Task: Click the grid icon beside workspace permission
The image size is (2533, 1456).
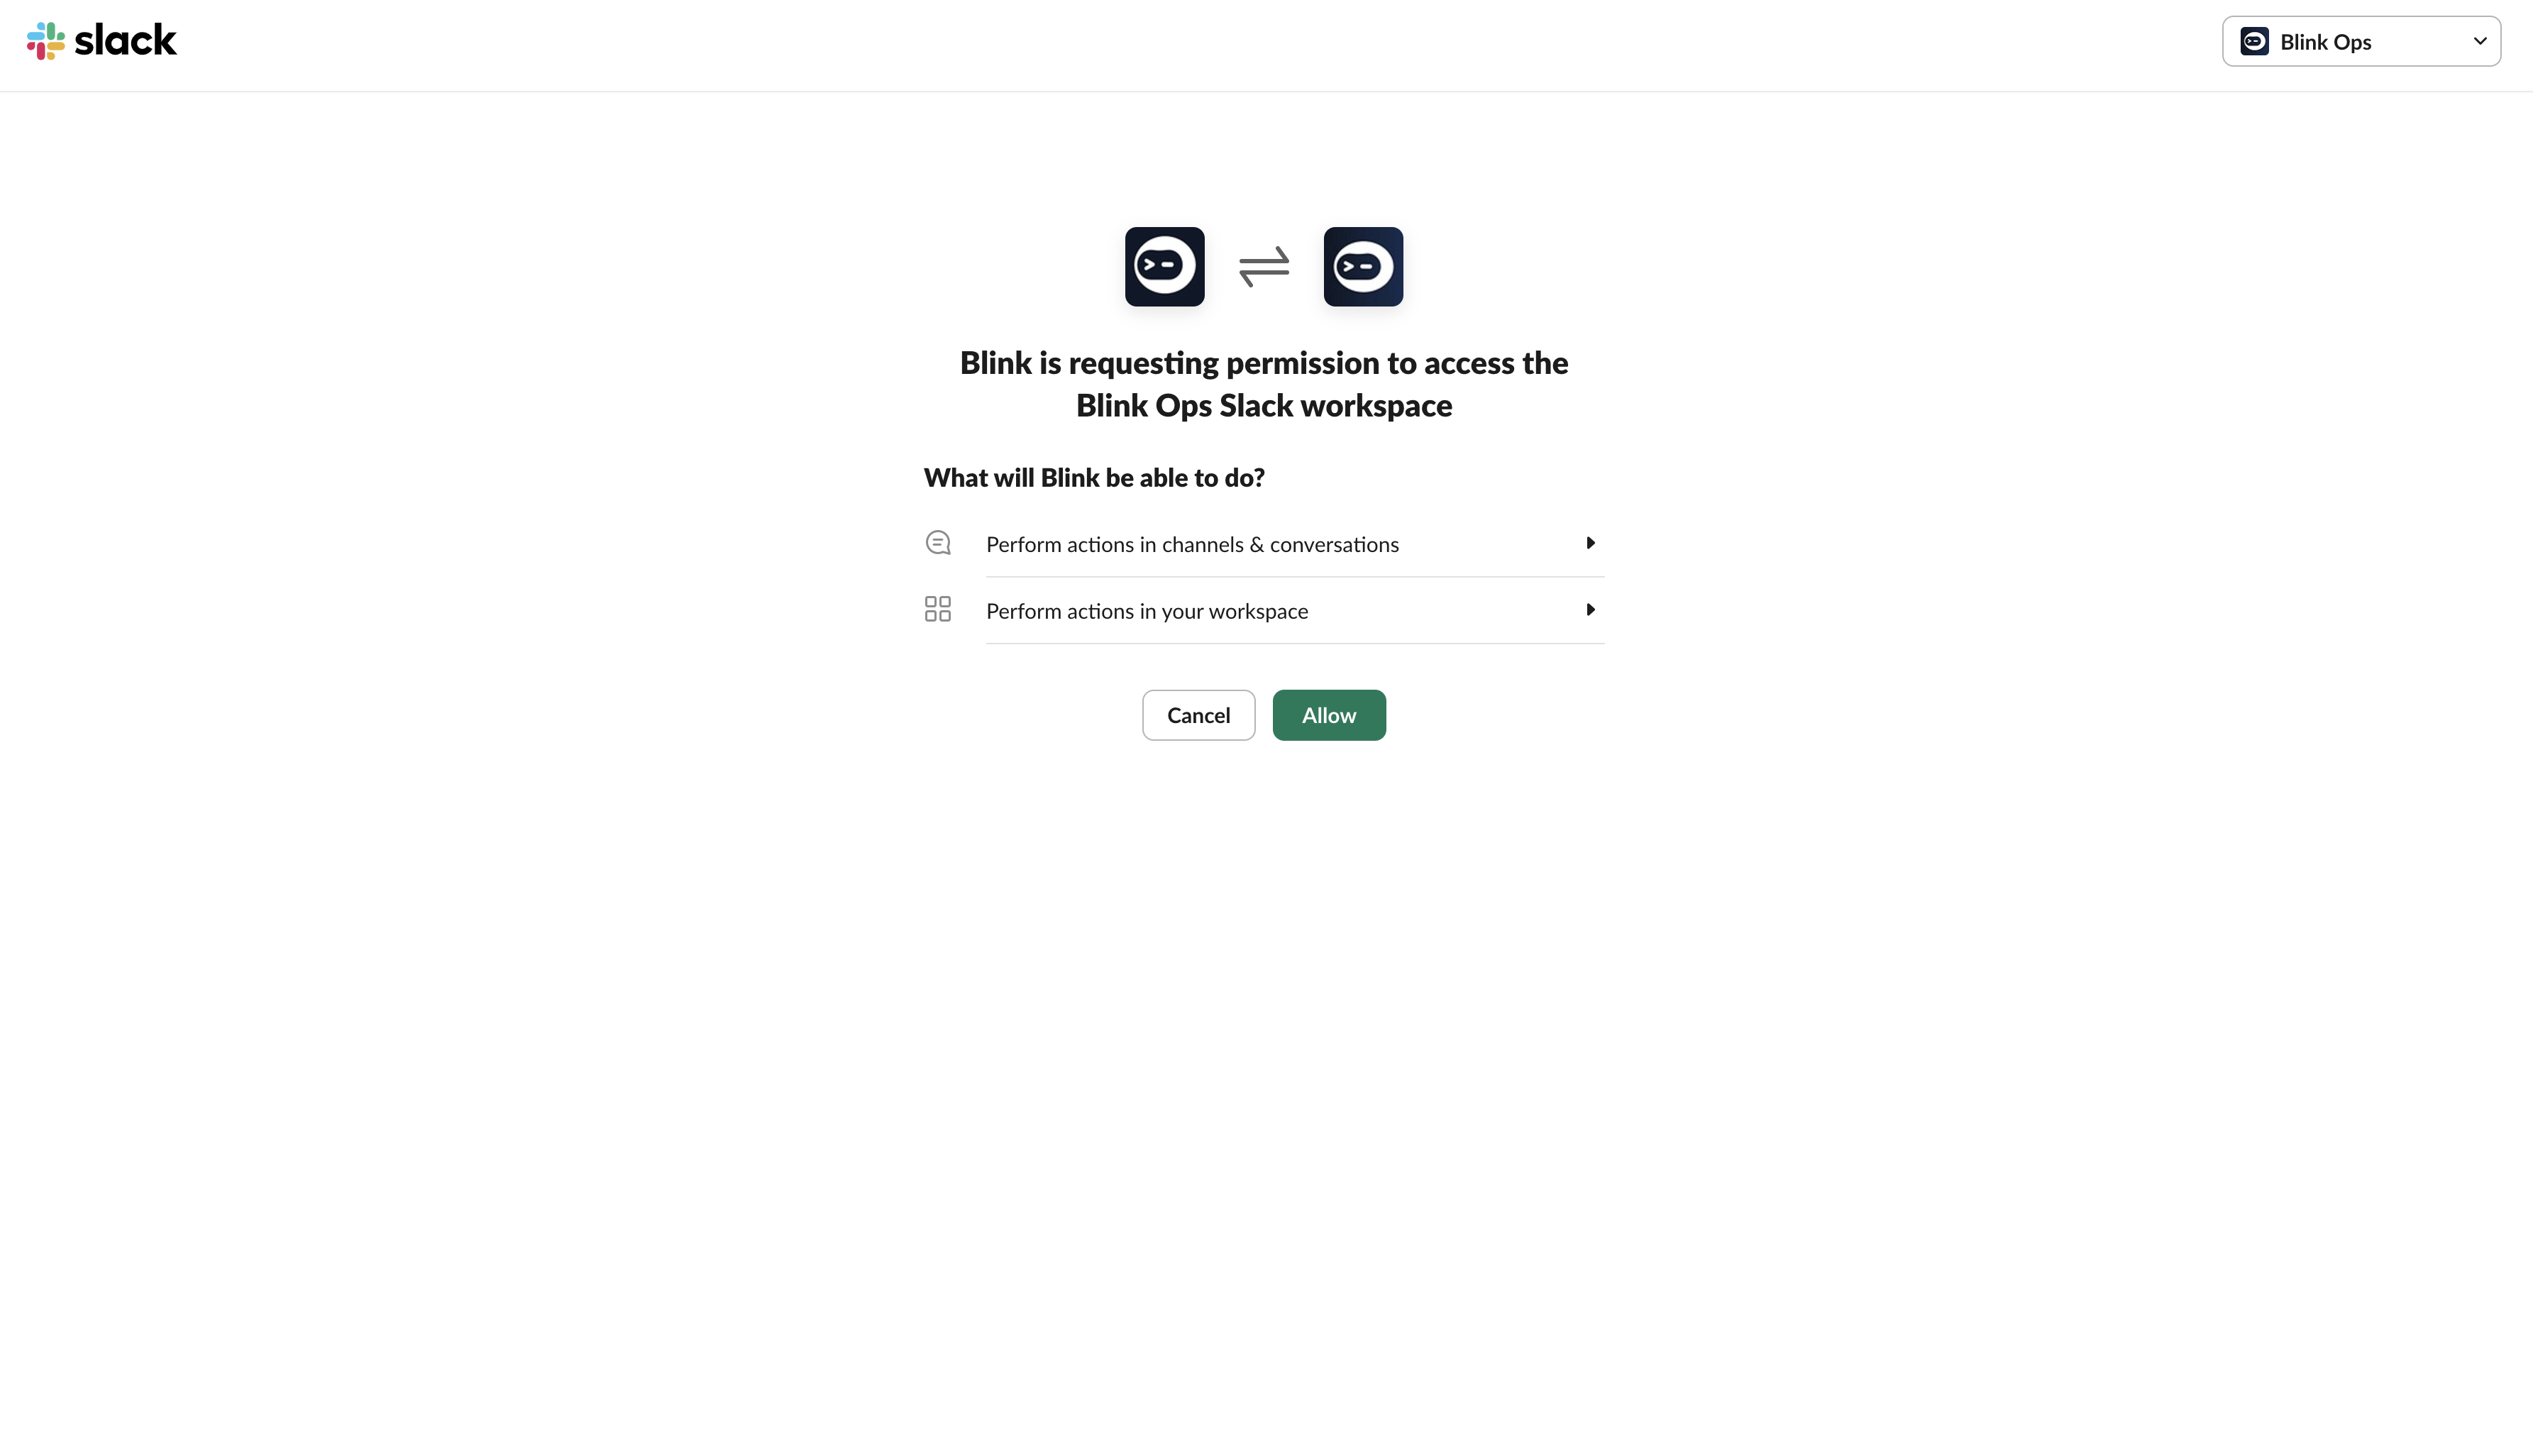Action: click(937, 609)
